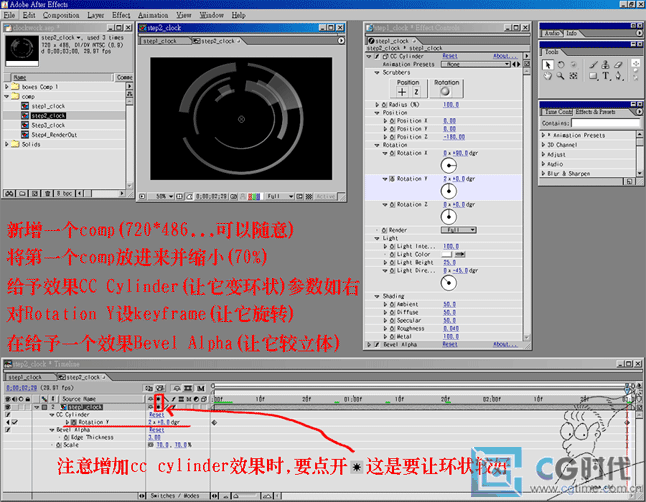This screenshot has width=646, height=502.
Task: Click About link for CC Cylinder
Action: 505,56
